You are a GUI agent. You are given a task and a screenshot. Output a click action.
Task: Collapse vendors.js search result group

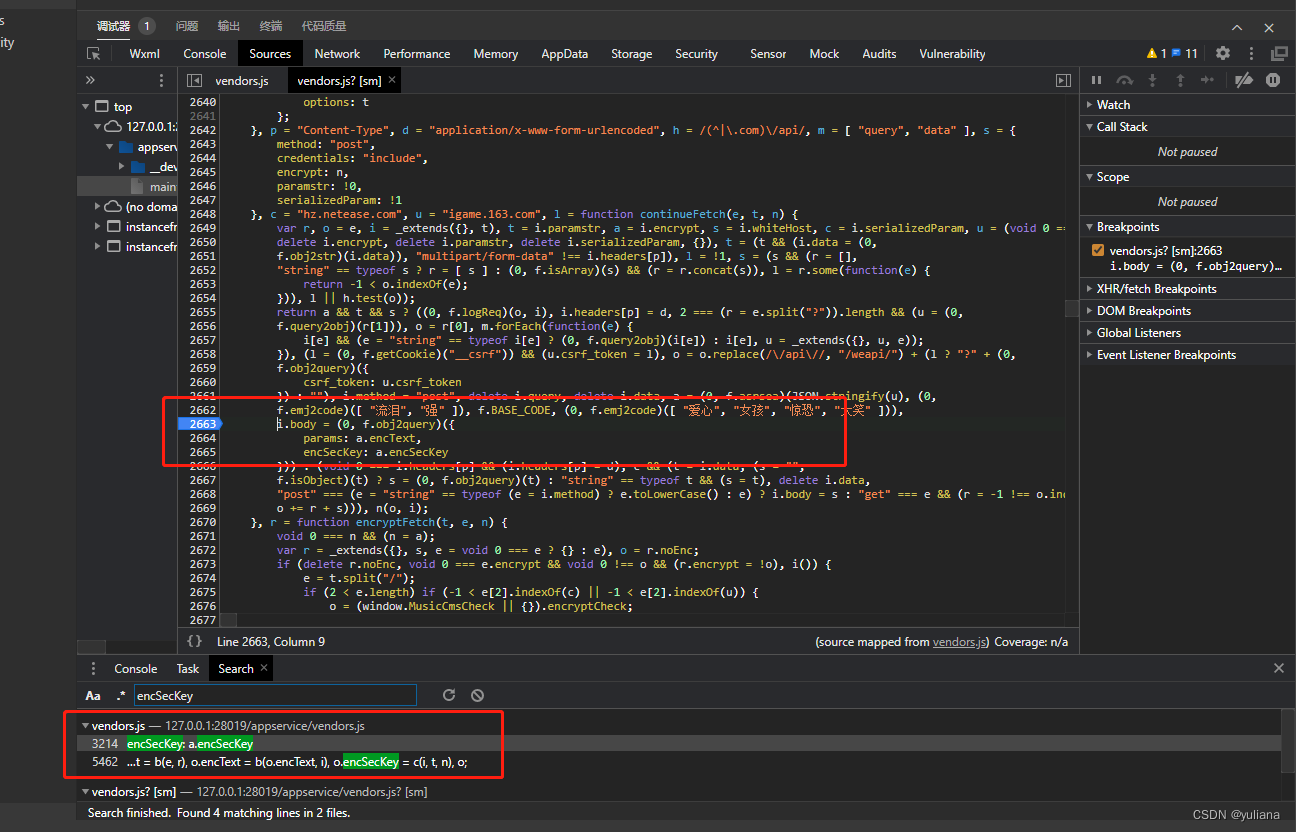point(85,725)
